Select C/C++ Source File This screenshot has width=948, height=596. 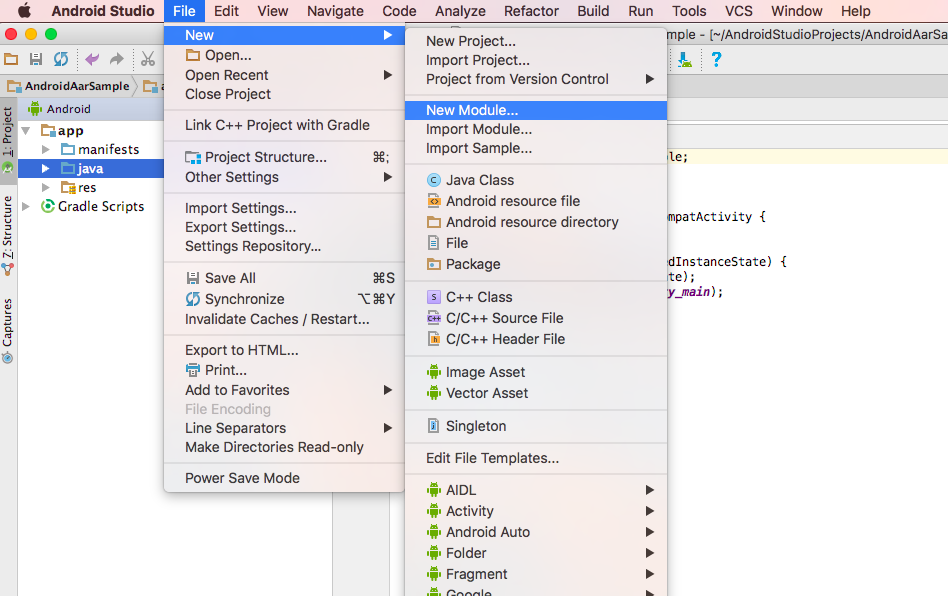[536, 318]
